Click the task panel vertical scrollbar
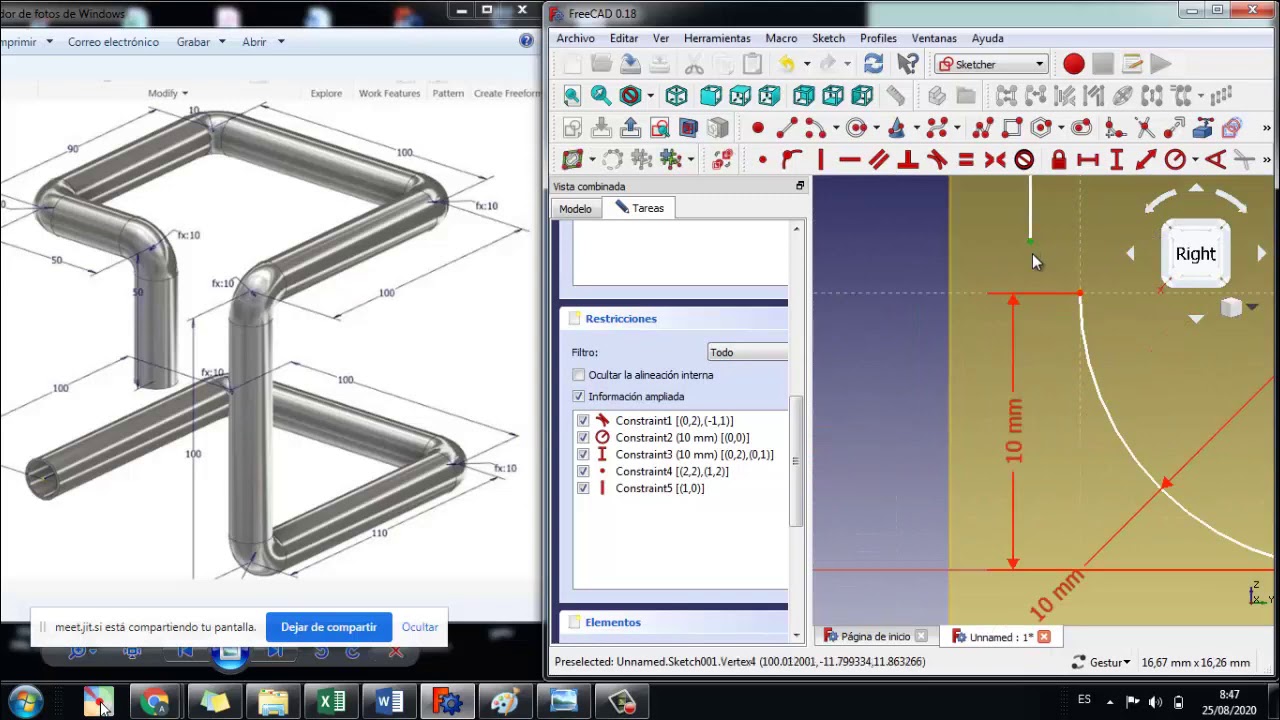This screenshot has width=1280, height=720. point(796,461)
